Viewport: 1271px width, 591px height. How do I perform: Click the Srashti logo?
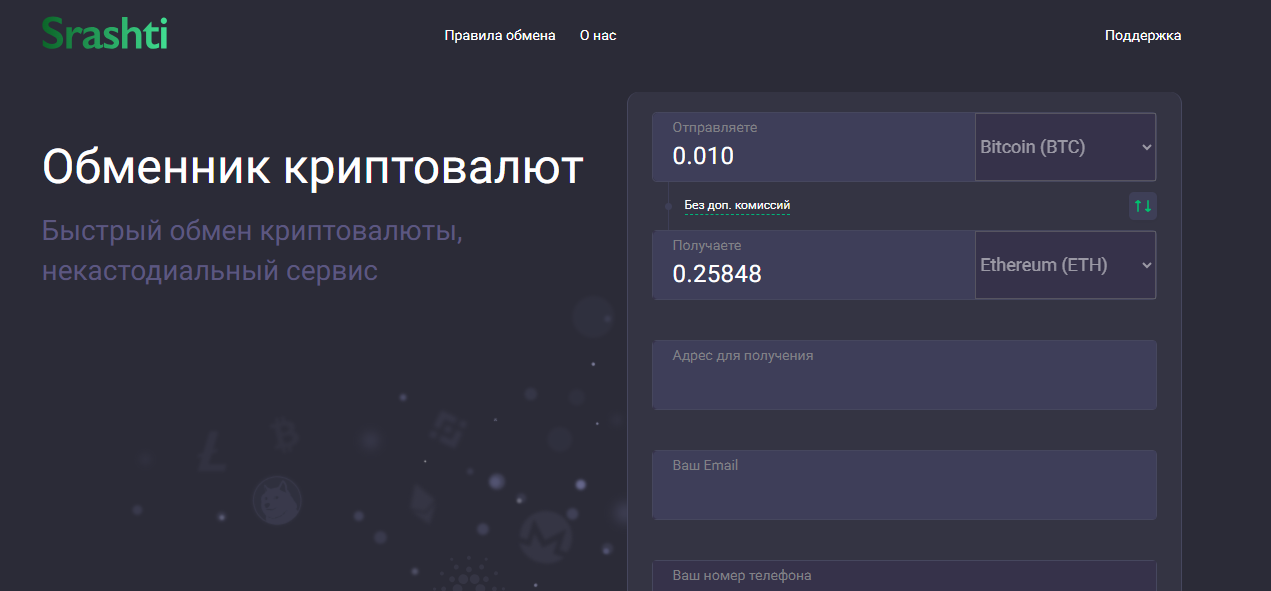104,34
